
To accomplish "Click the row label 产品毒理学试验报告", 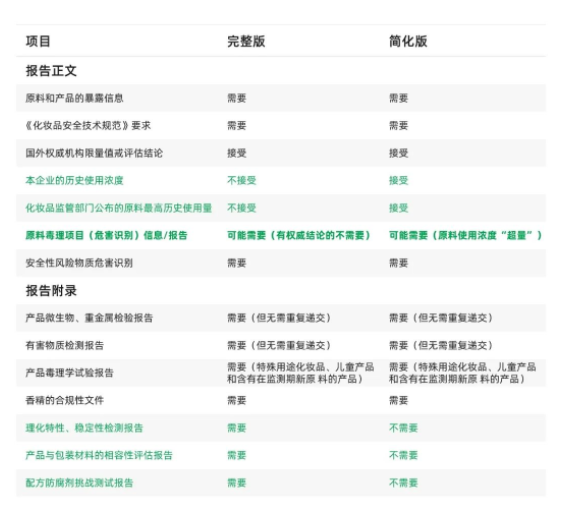I will tap(69, 373).
